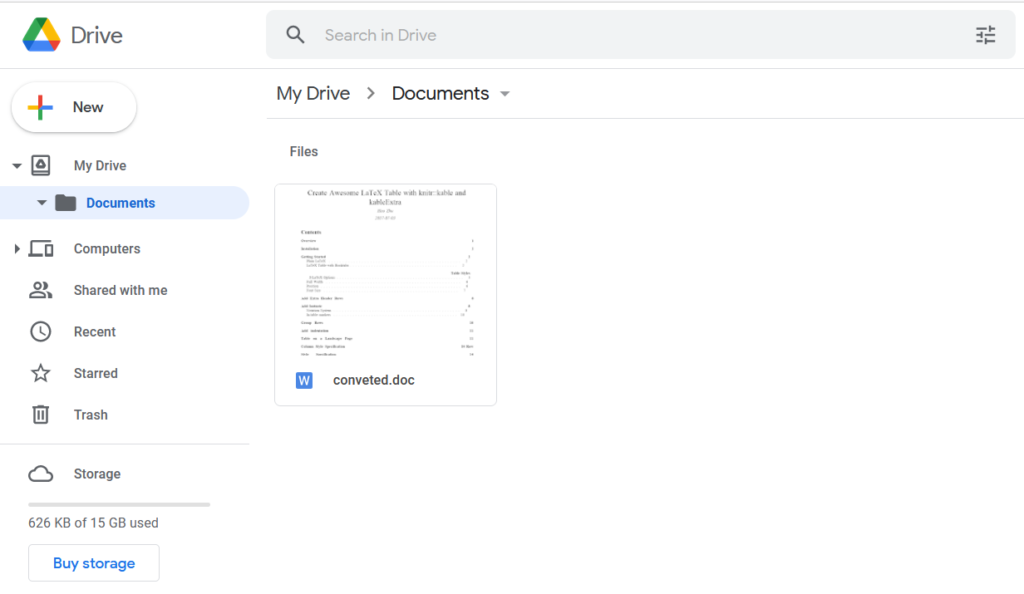Collapse the My Drive tree arrow

click(17, 166)
